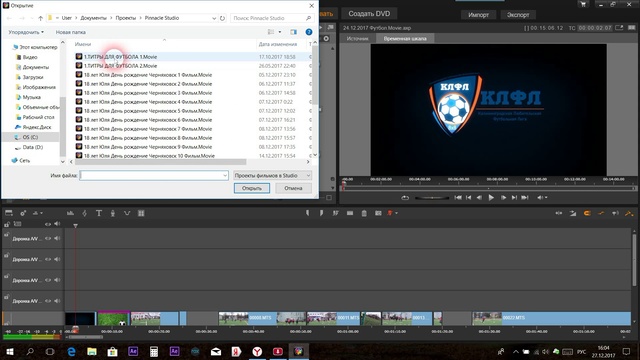Hide video of the topmost A/V track

pyautogui.click(x=48, y=238)
